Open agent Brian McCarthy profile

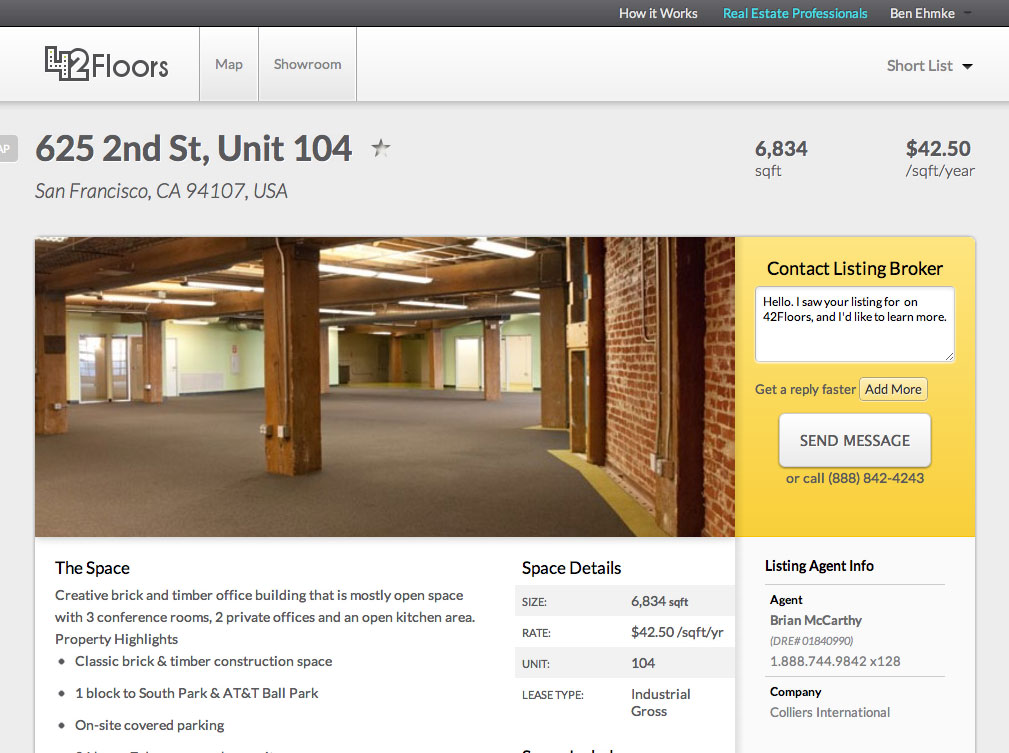815,620
